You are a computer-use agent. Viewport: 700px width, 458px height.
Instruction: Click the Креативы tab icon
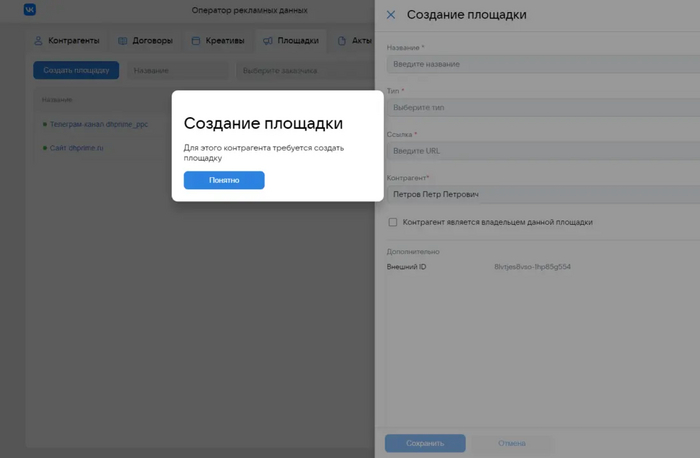click(x=196, y=41)
